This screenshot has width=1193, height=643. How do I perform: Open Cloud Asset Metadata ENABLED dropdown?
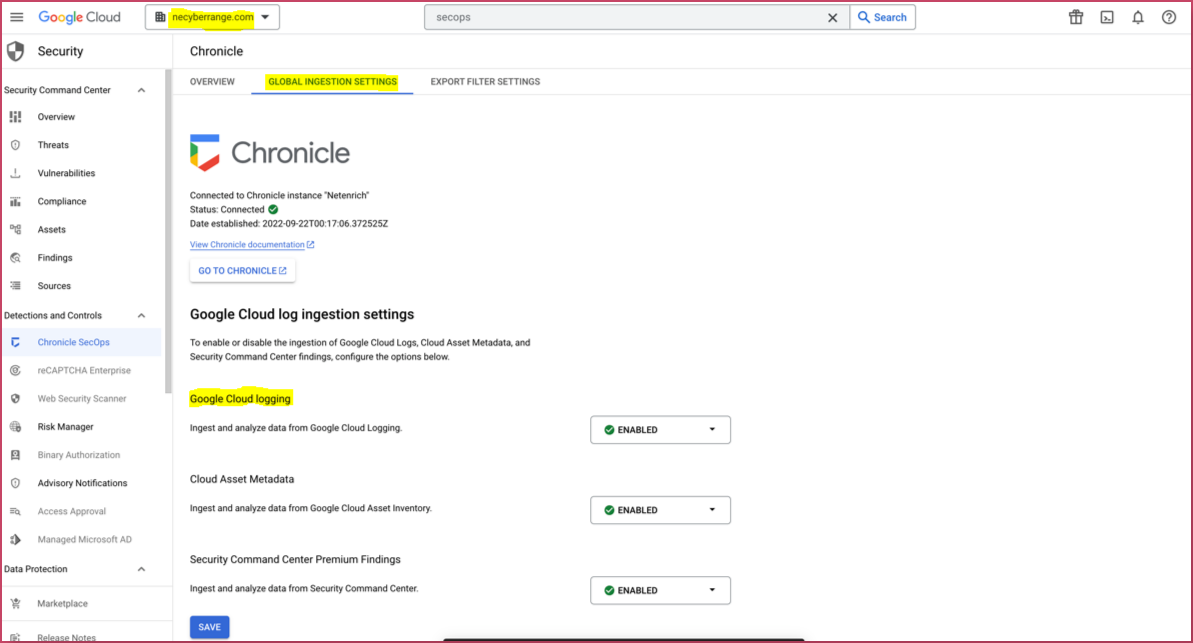pyautogui.click(x=660, y=510)
